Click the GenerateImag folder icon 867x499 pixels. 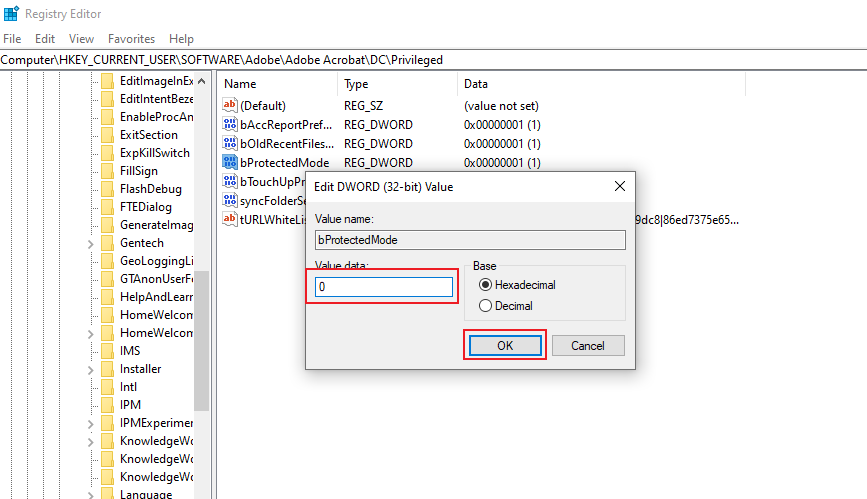[107, 225]
